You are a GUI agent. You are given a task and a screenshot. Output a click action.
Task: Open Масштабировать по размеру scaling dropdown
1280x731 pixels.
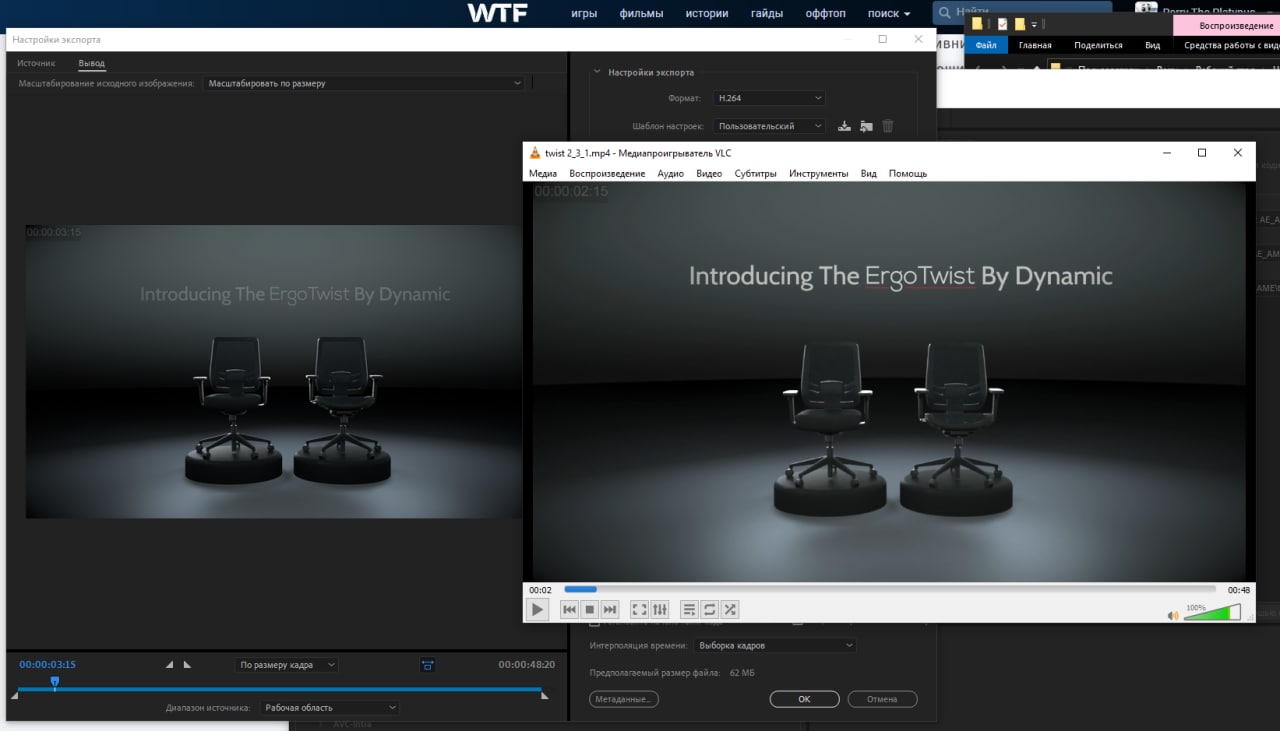pos(364,83)
